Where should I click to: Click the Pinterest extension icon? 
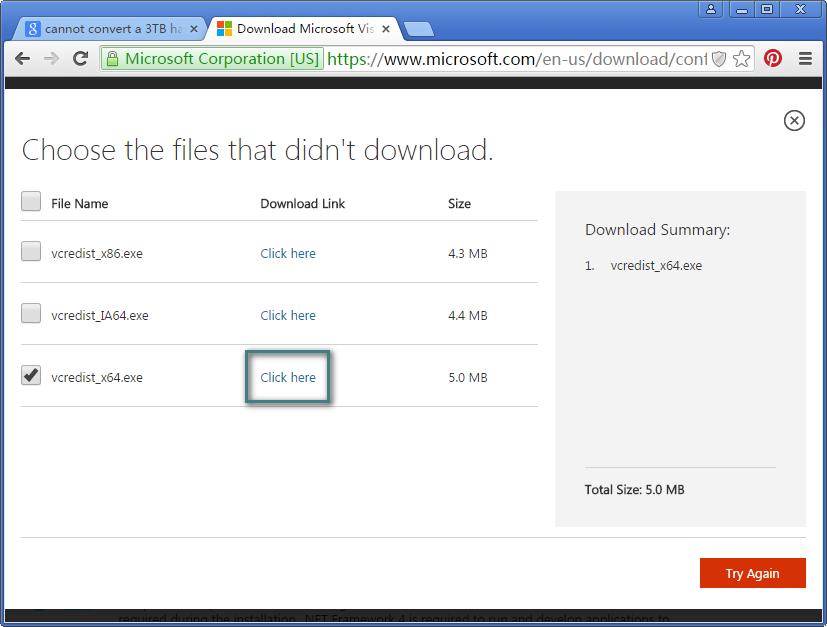click(x=773, y=58)
